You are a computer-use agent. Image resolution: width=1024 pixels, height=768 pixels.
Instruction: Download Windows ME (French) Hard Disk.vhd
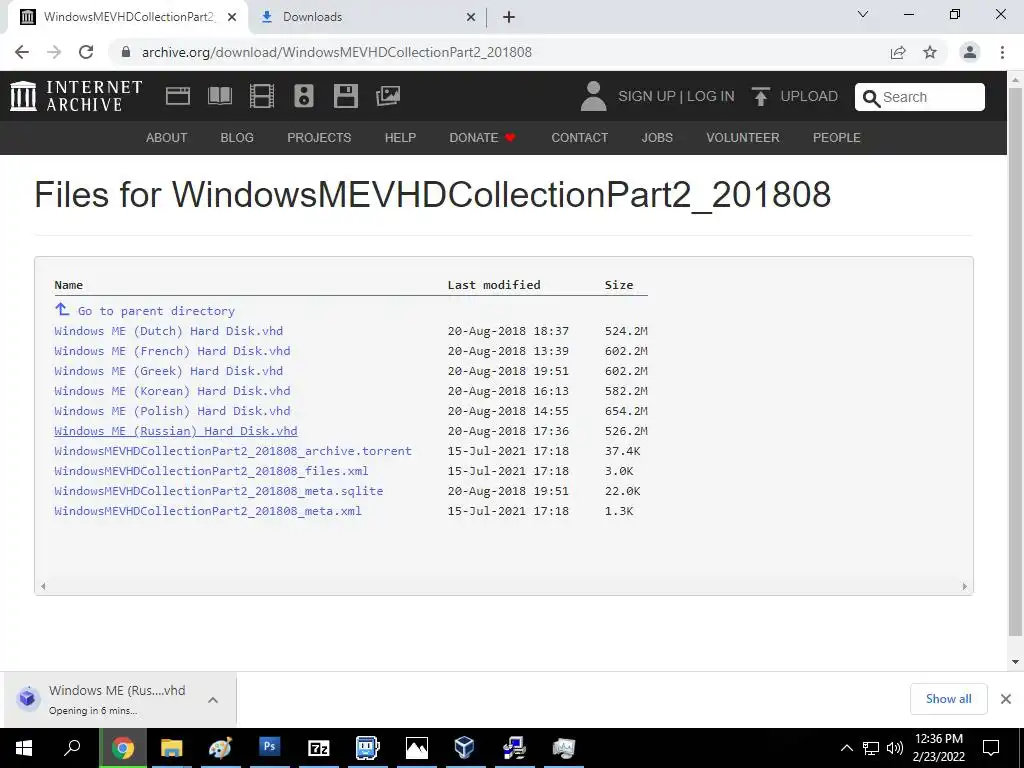172,351
